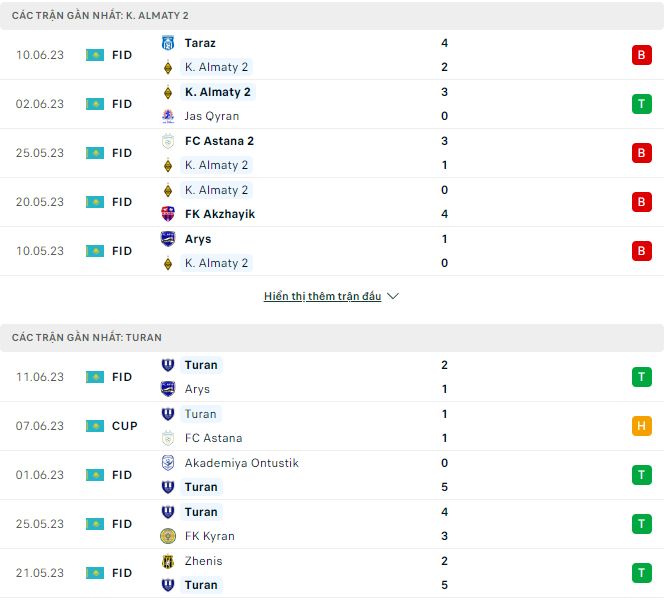This screenshot has width=667, height=600.
Task: Click the FK Akzhayik team crest
Action: tap(168, 214)
